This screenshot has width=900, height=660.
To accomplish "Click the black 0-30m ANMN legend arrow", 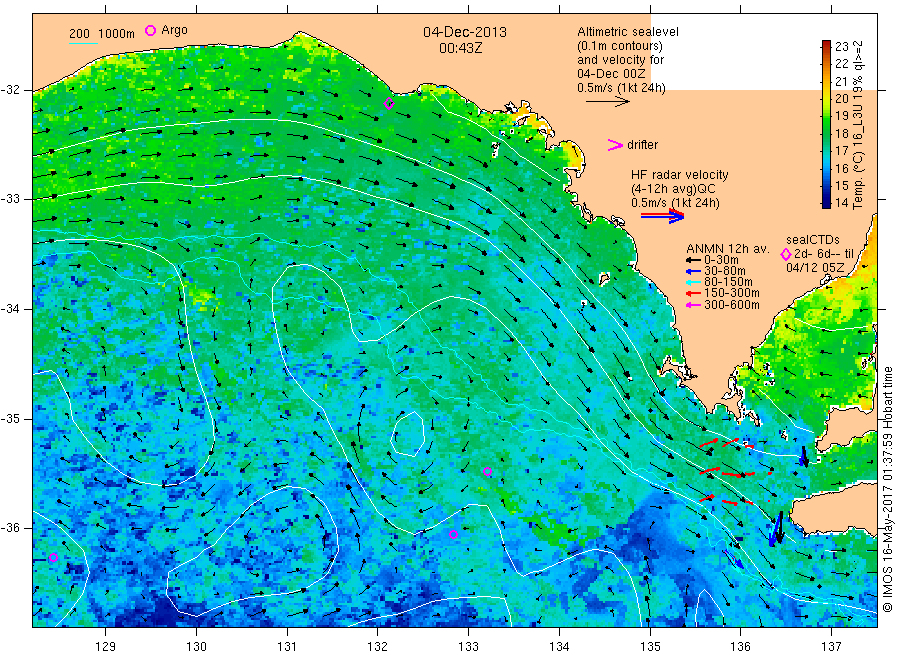I will coord(693,260).
